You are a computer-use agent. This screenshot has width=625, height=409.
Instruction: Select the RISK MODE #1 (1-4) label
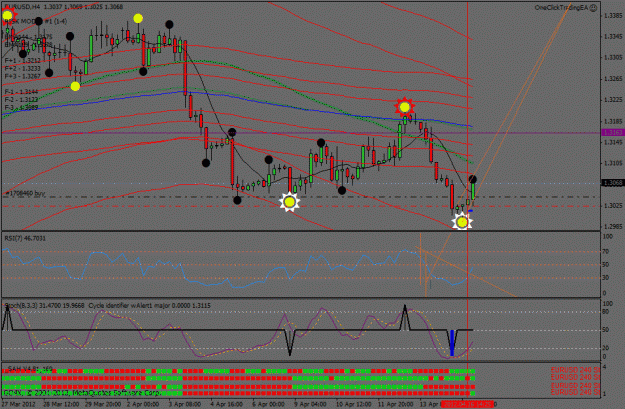click(36, 21)
